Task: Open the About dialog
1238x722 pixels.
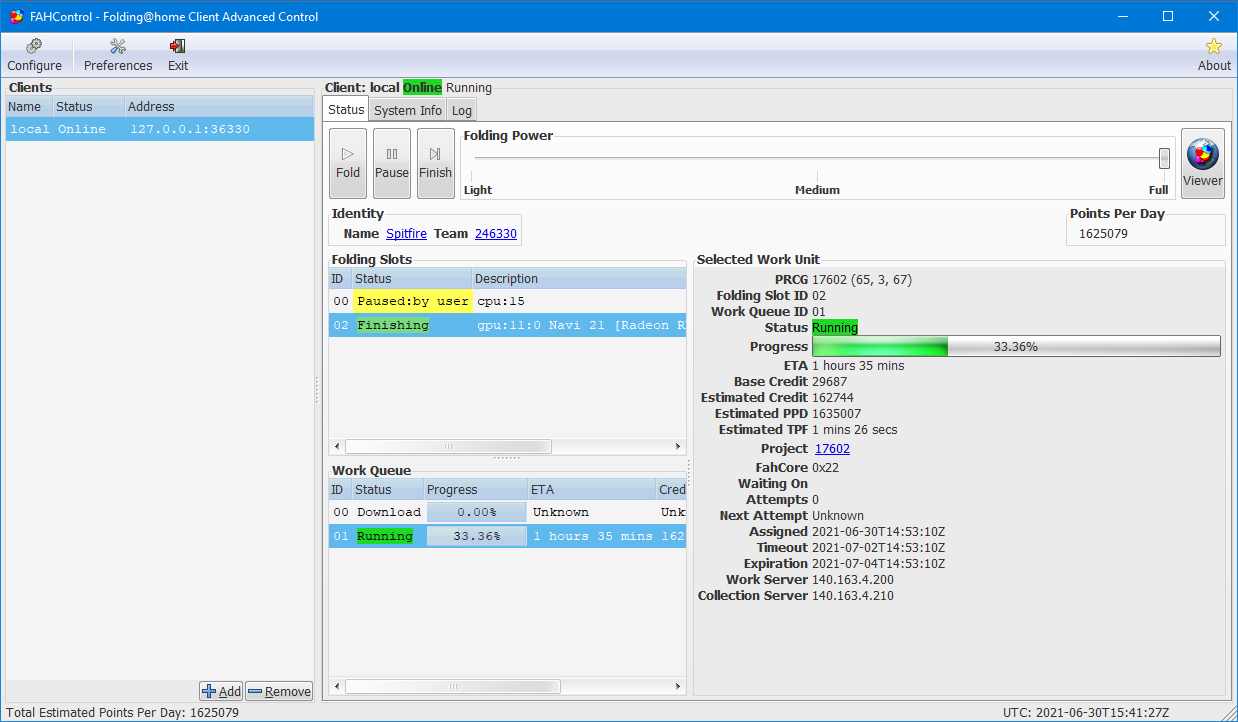Action: pyautogui.click(x=1214, y=55)
